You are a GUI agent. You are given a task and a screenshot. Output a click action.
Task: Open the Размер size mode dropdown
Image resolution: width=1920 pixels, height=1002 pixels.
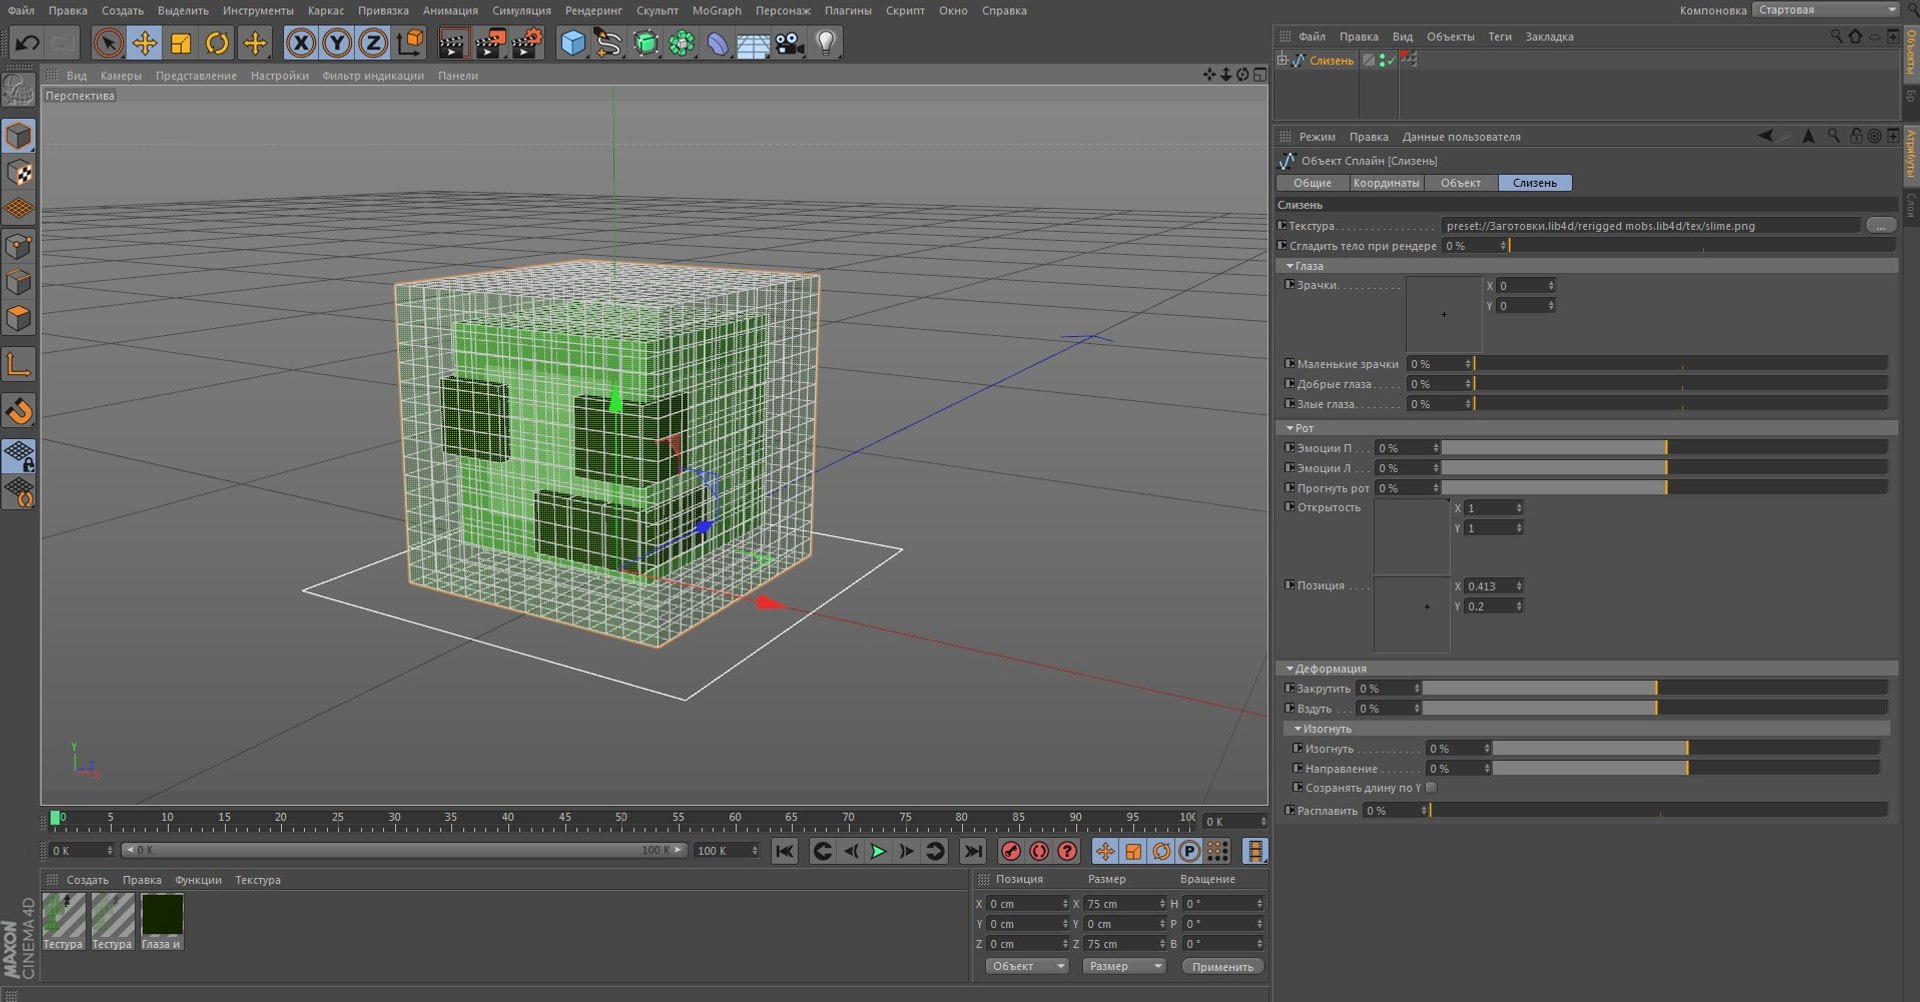(1124, 966)
